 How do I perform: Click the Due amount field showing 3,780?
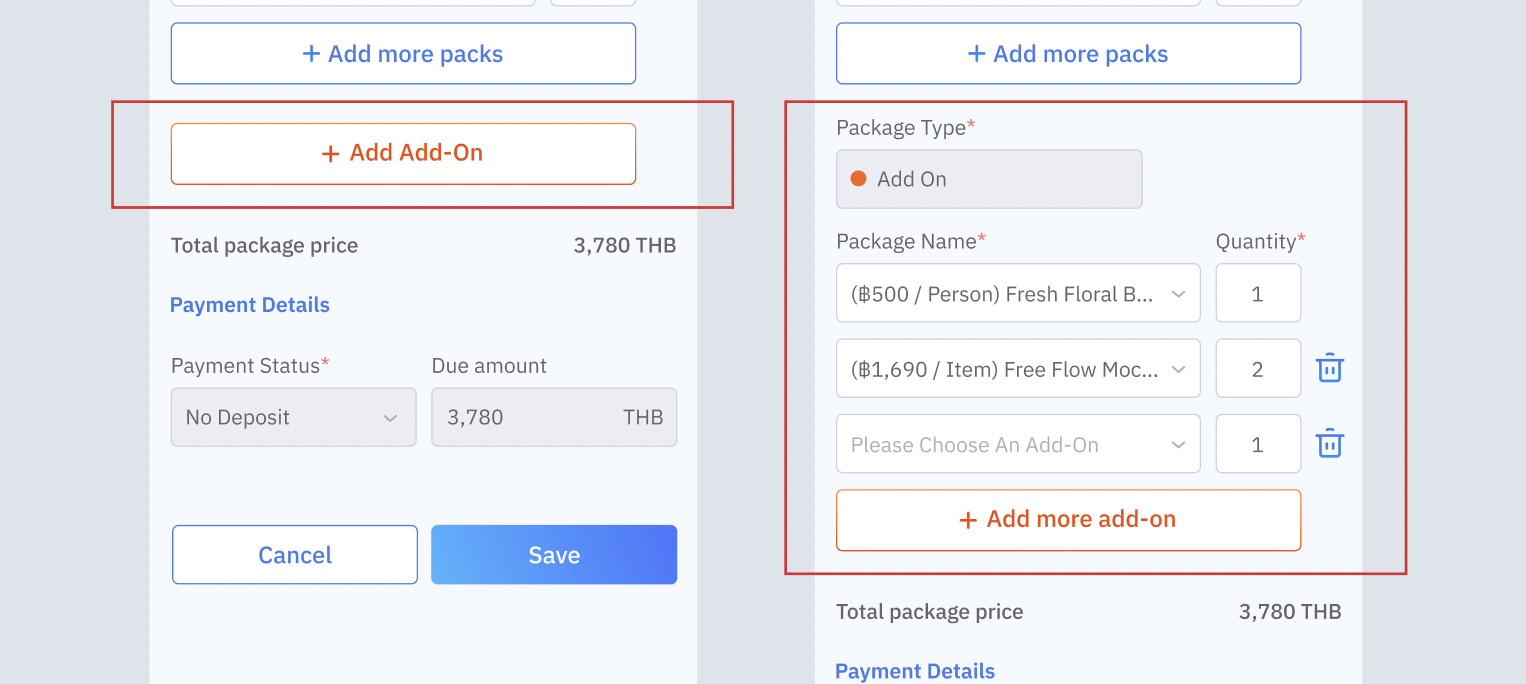(553, 418)
